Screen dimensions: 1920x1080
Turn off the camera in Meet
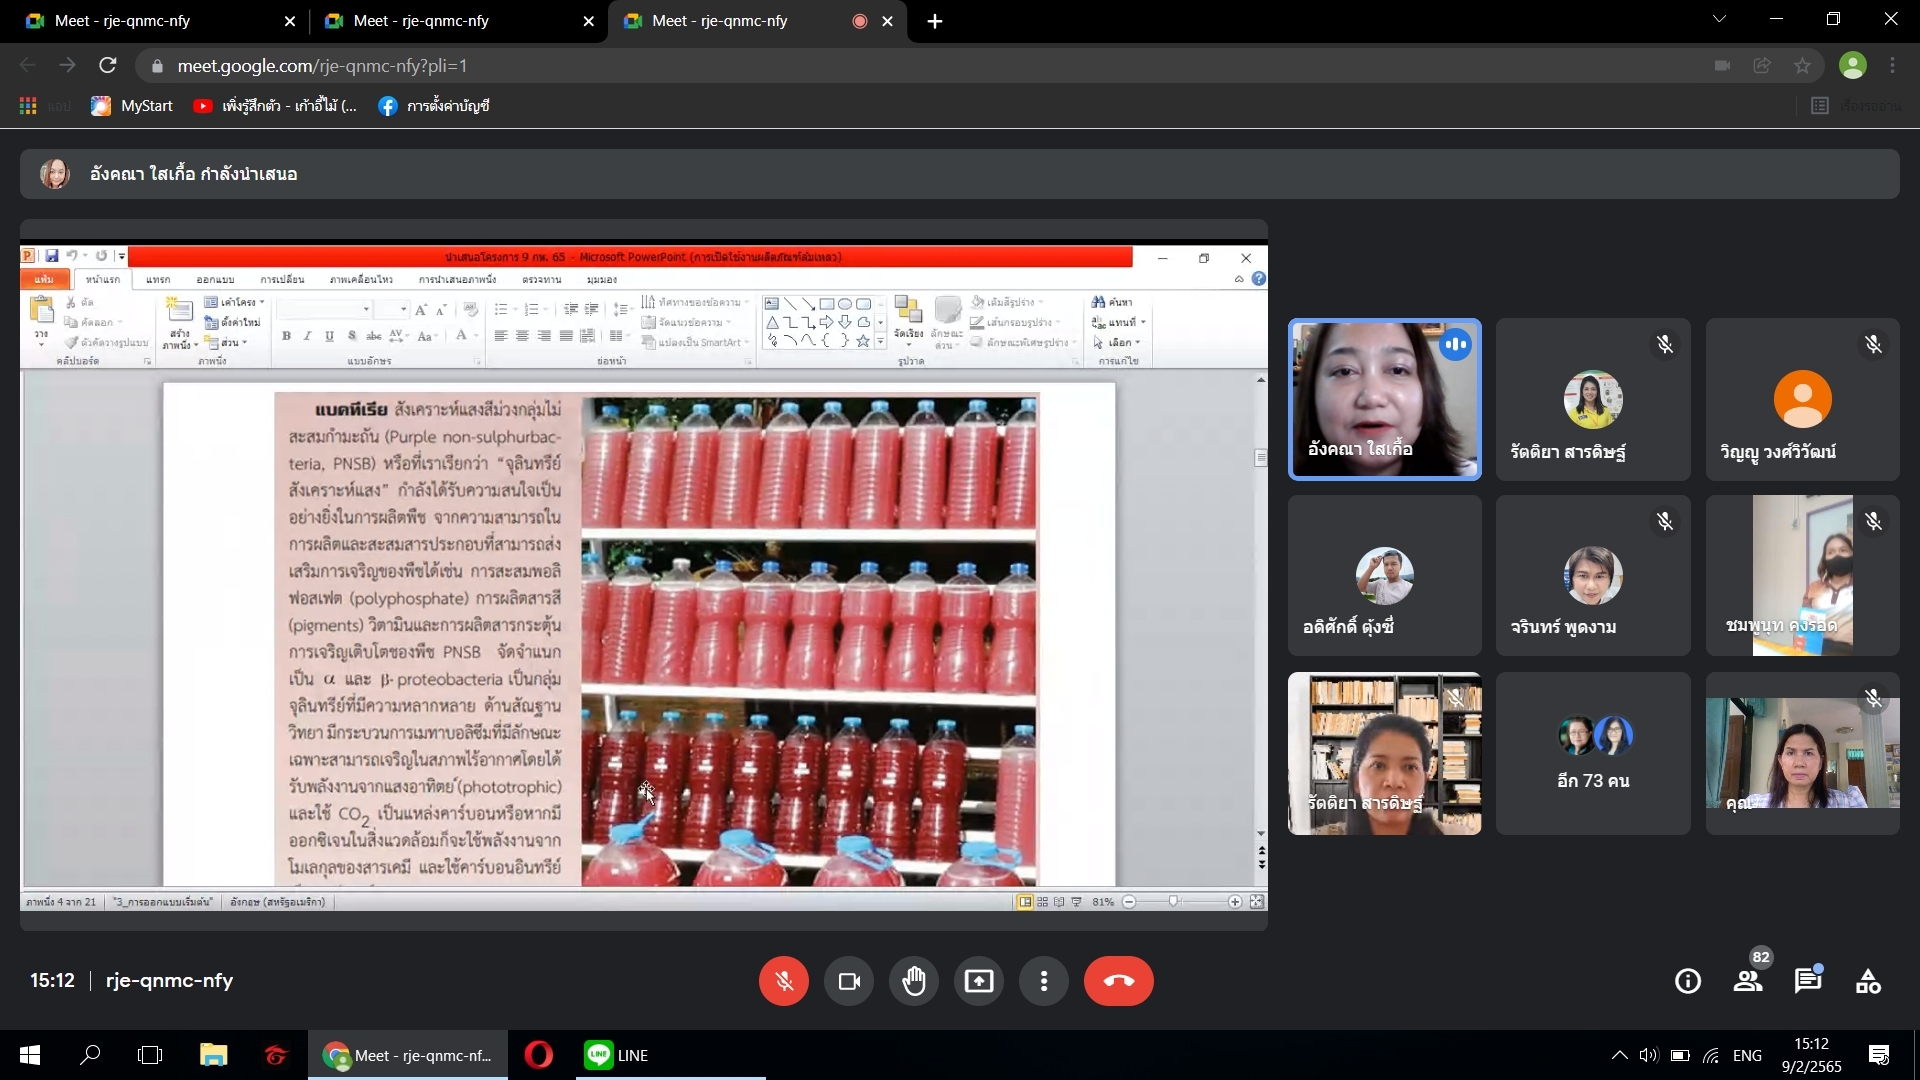(848, 981)
